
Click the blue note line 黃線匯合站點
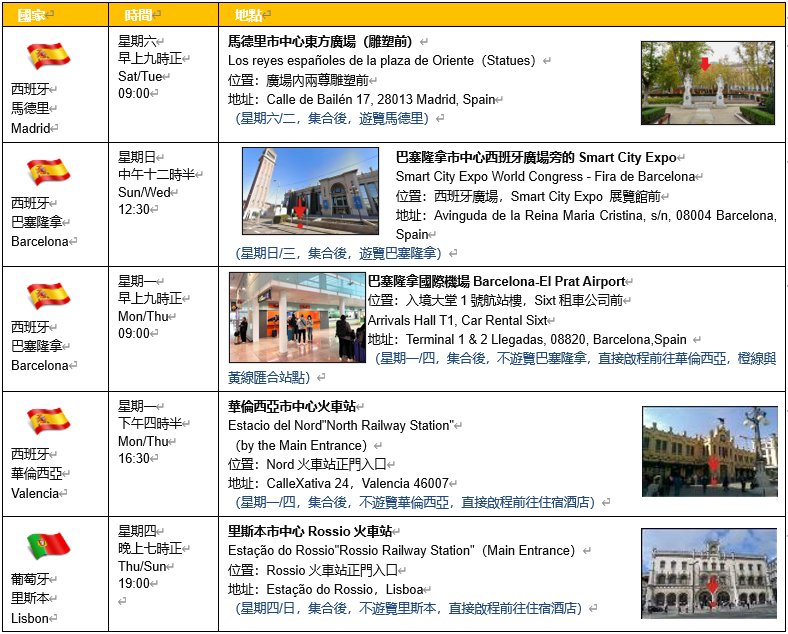point(269,377)
